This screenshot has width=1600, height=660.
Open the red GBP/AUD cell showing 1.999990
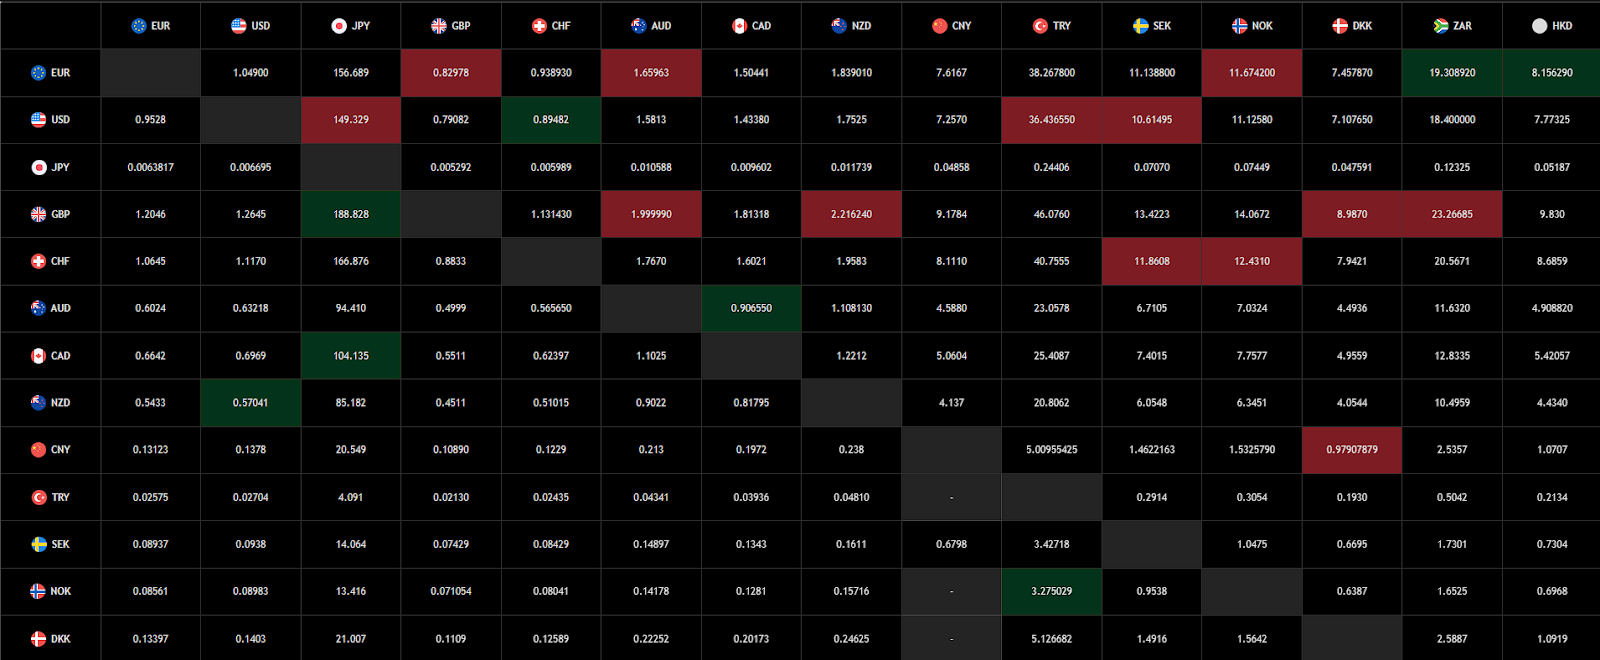pyautogui.click(x=651, y=214)
